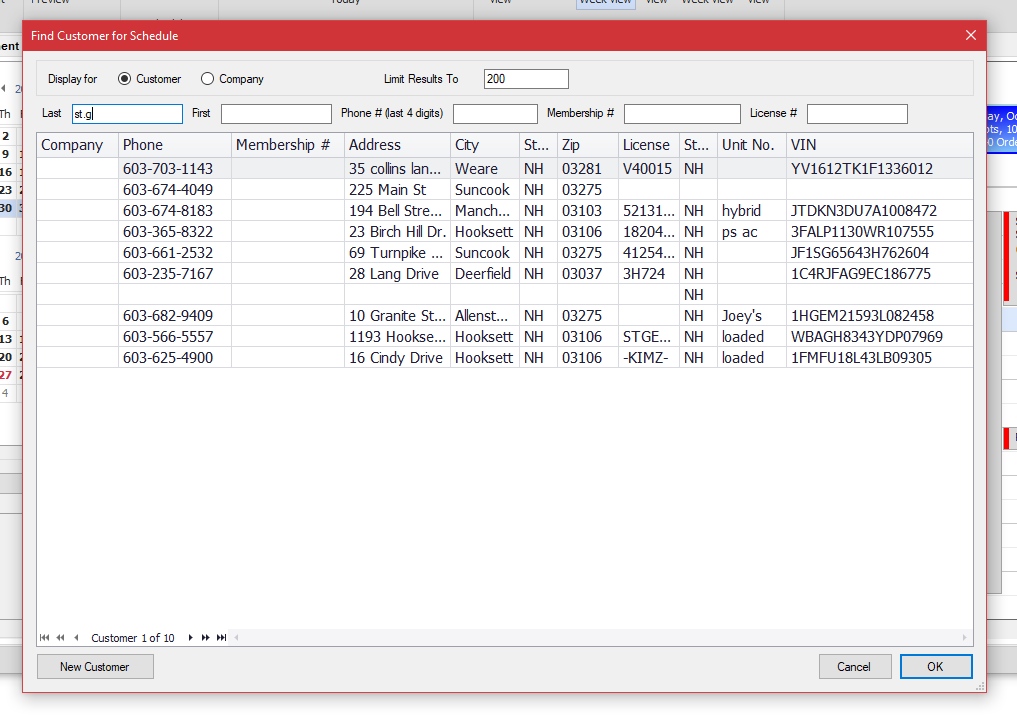This screenshot has height=721, width=1017.
Task: Select row with phone 603-235-7167
Action: point(505,274)
